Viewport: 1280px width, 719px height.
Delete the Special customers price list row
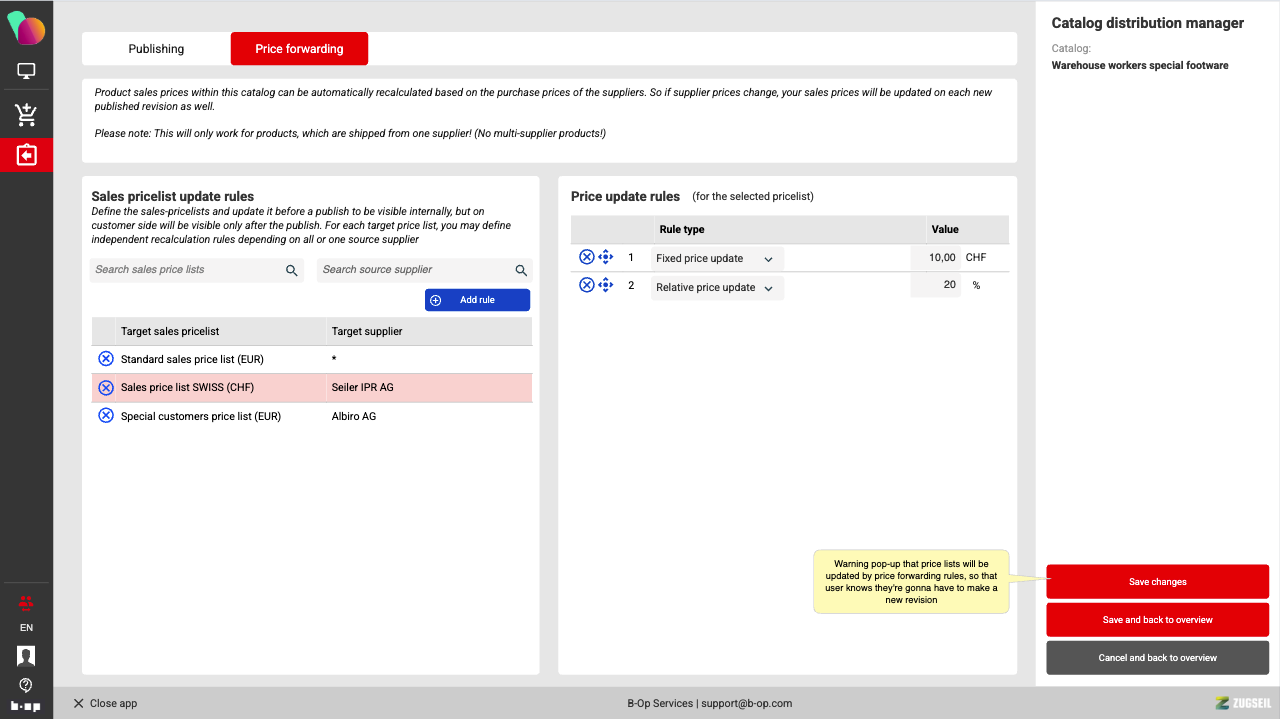click(106, 416)
